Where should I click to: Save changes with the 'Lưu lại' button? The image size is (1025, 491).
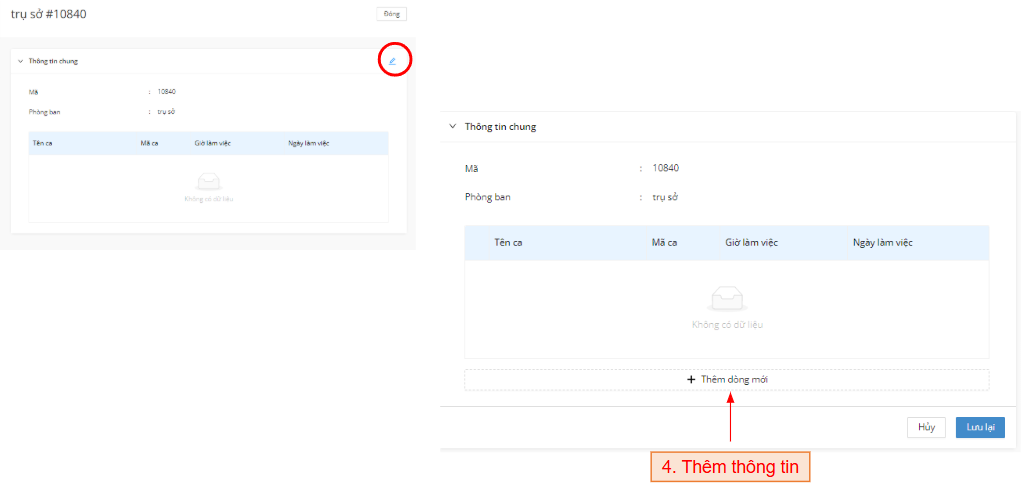pyautogui.click(x=980, y=427)
